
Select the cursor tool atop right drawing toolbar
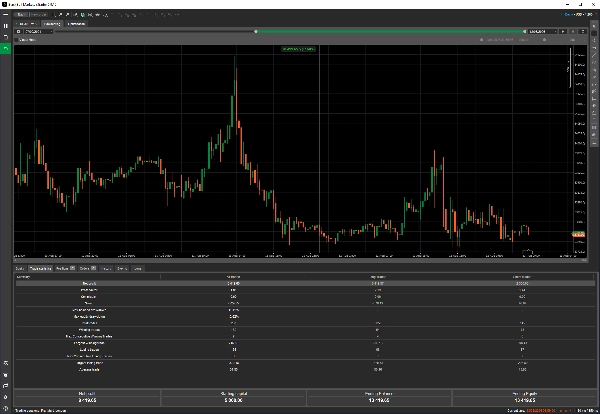pyautogui.click(x=594, y=26)
